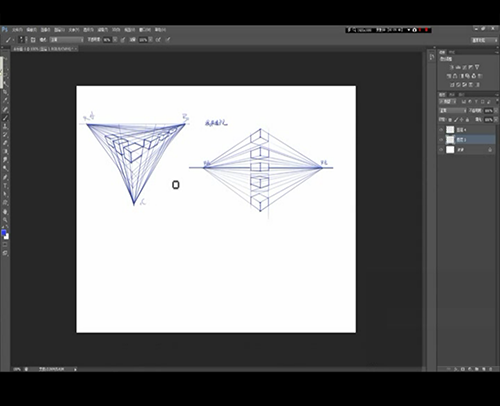Select the Zoom magnifier tool
The image size is (500, 406).
pyautogui.click(x=6, y=220)
